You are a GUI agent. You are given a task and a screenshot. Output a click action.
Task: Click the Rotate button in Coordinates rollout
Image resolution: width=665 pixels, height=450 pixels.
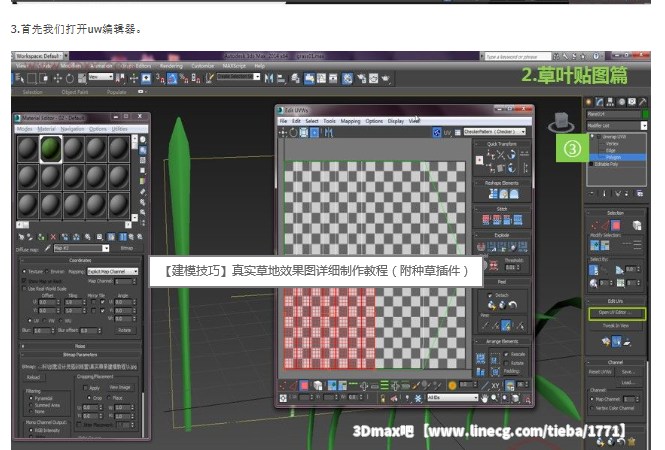125,330
